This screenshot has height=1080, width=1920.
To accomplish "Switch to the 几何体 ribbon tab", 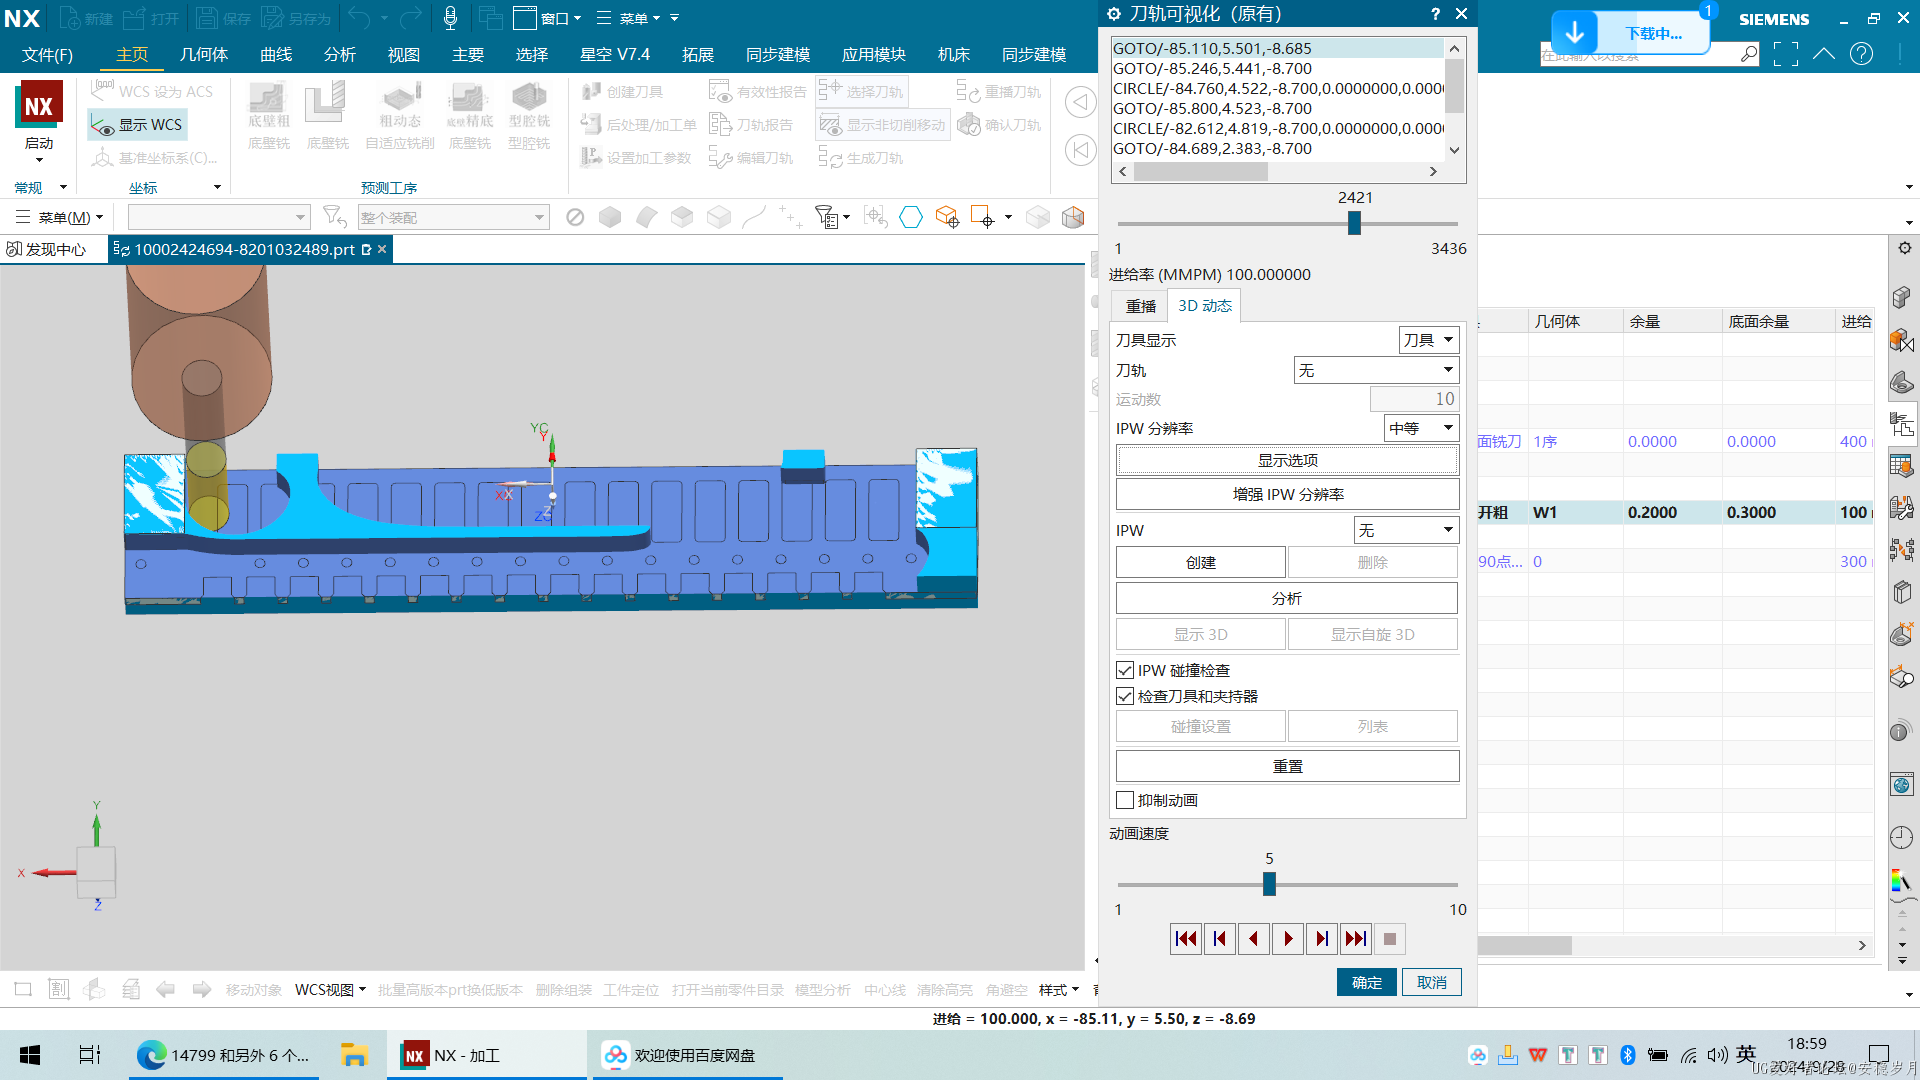I will coord(204,54).
